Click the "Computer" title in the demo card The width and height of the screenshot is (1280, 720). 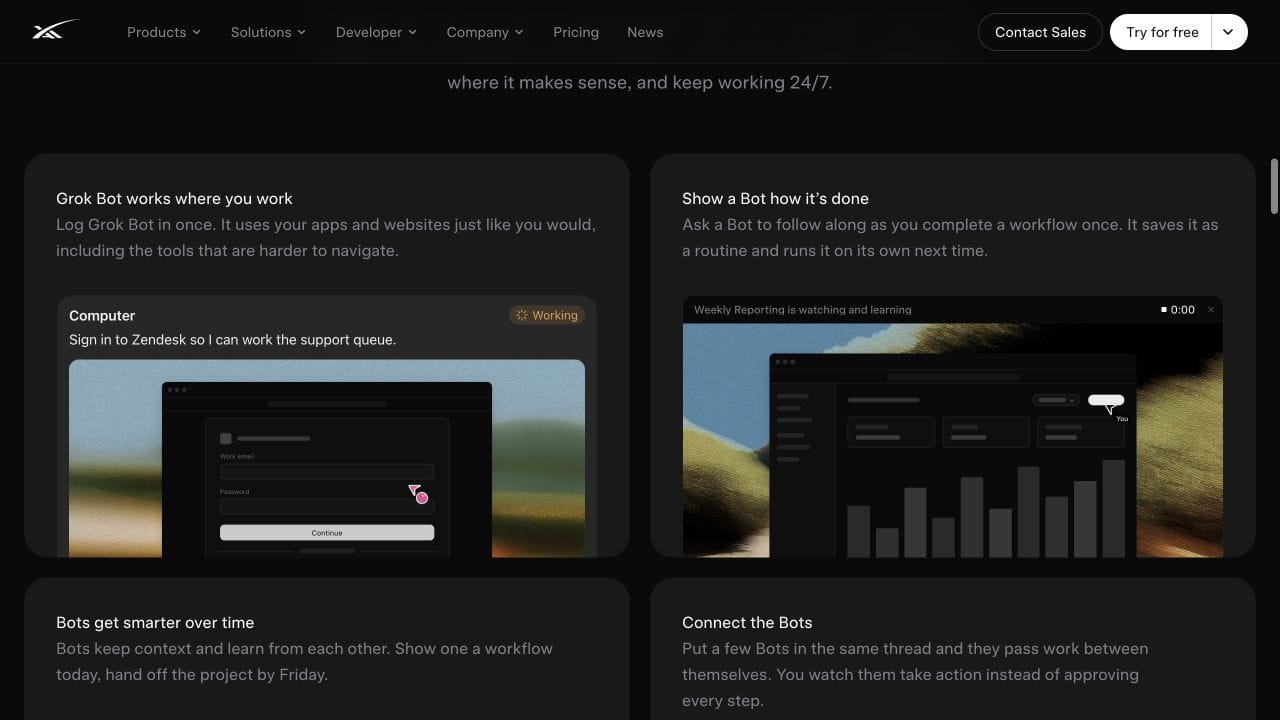tap(102, 315)
